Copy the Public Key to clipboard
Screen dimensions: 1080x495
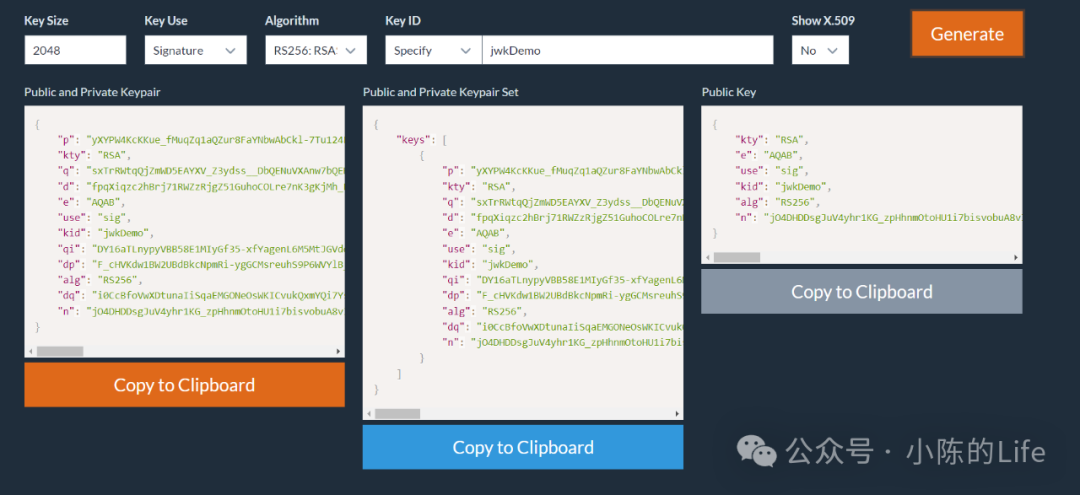[862, 291]
